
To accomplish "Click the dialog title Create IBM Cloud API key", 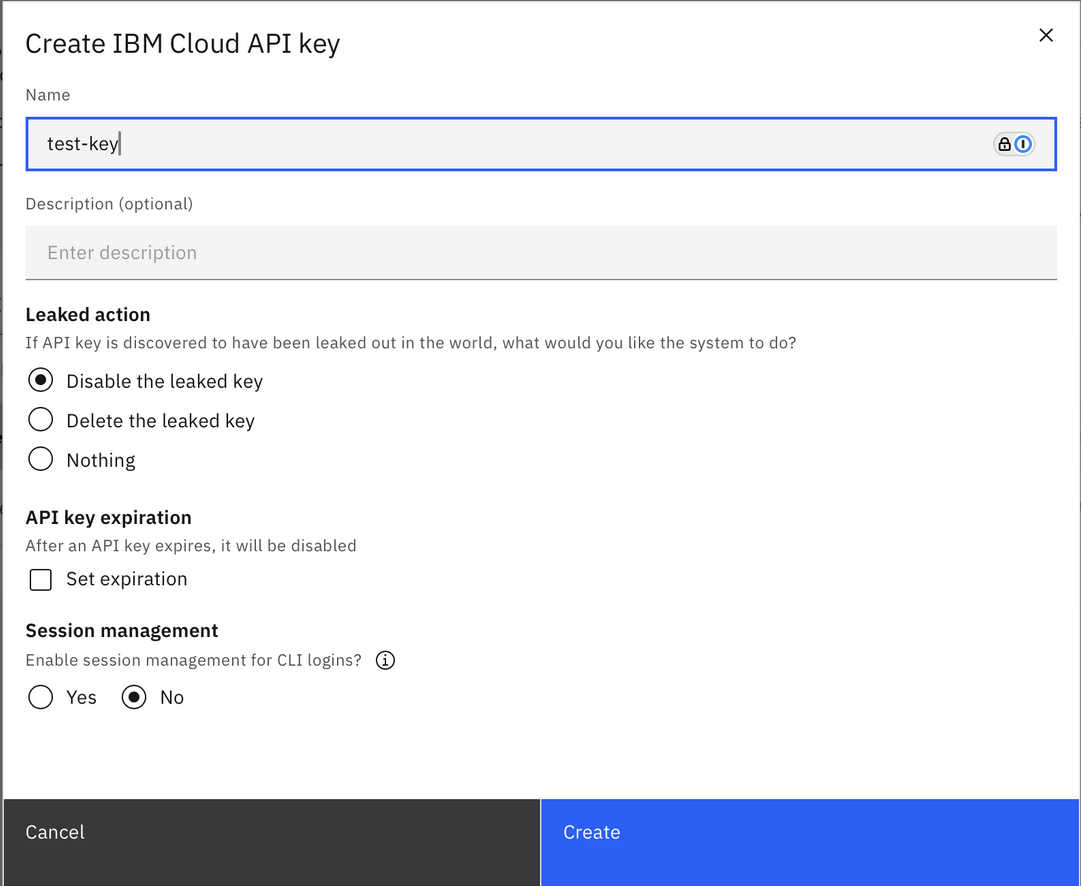I will click(183, 44).
